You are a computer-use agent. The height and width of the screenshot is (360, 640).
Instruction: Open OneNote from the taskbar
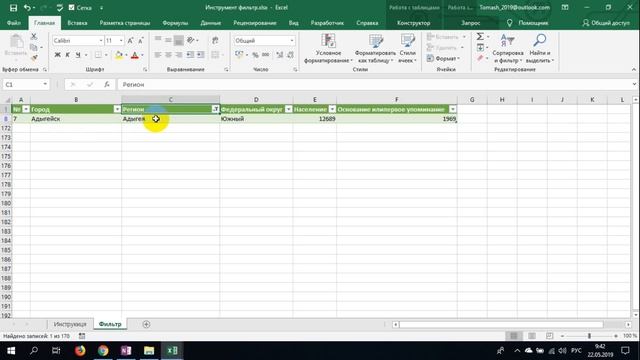coord(126,351)
